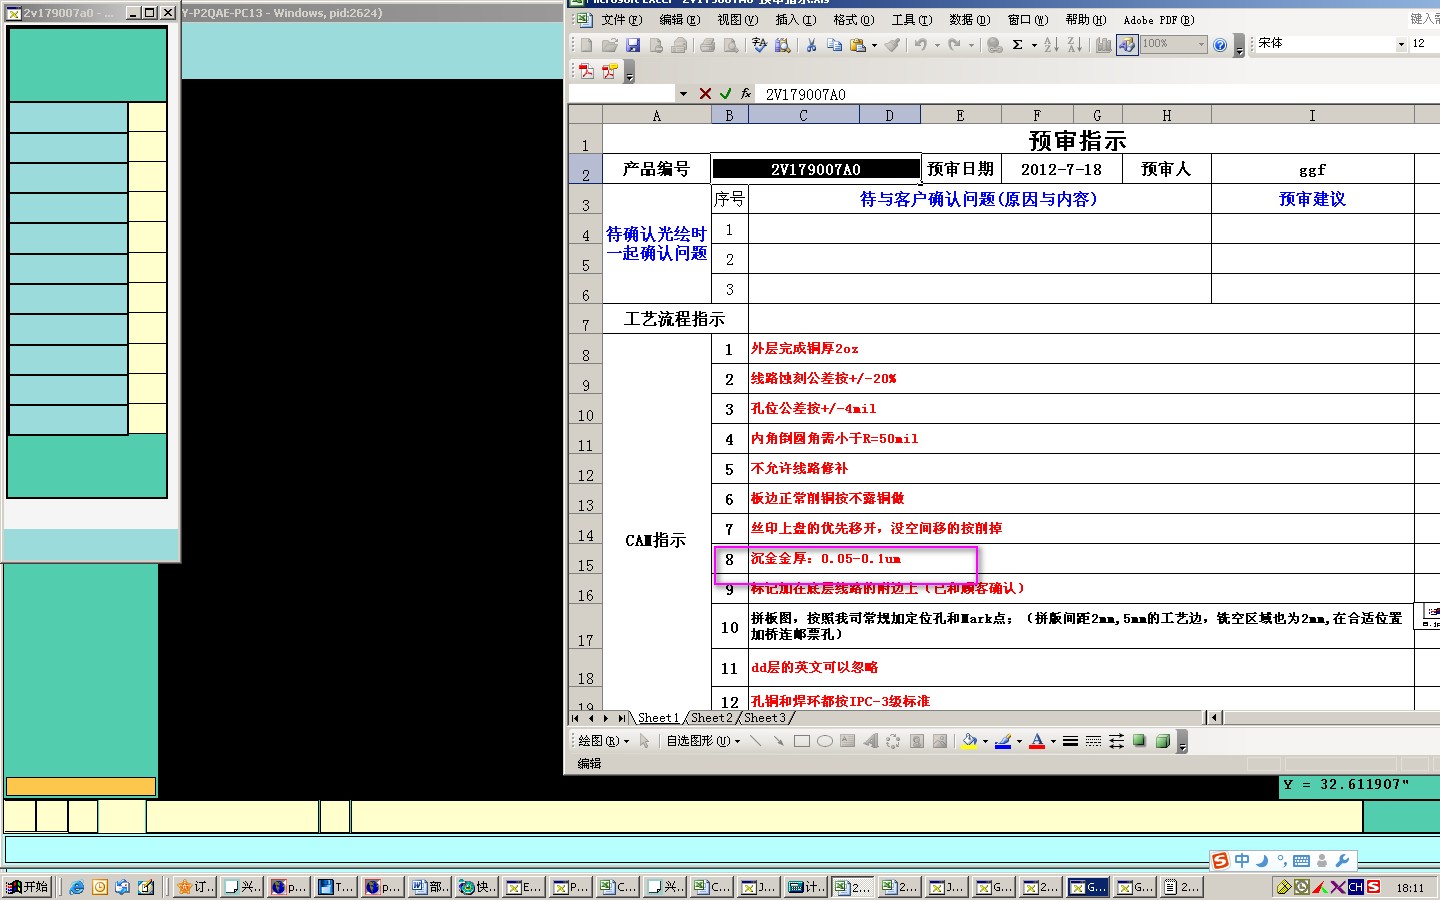The width and height of the screenshot is (1440, 900).
Task: Save the workbook with floppy icon
Action: coord(633,45)
